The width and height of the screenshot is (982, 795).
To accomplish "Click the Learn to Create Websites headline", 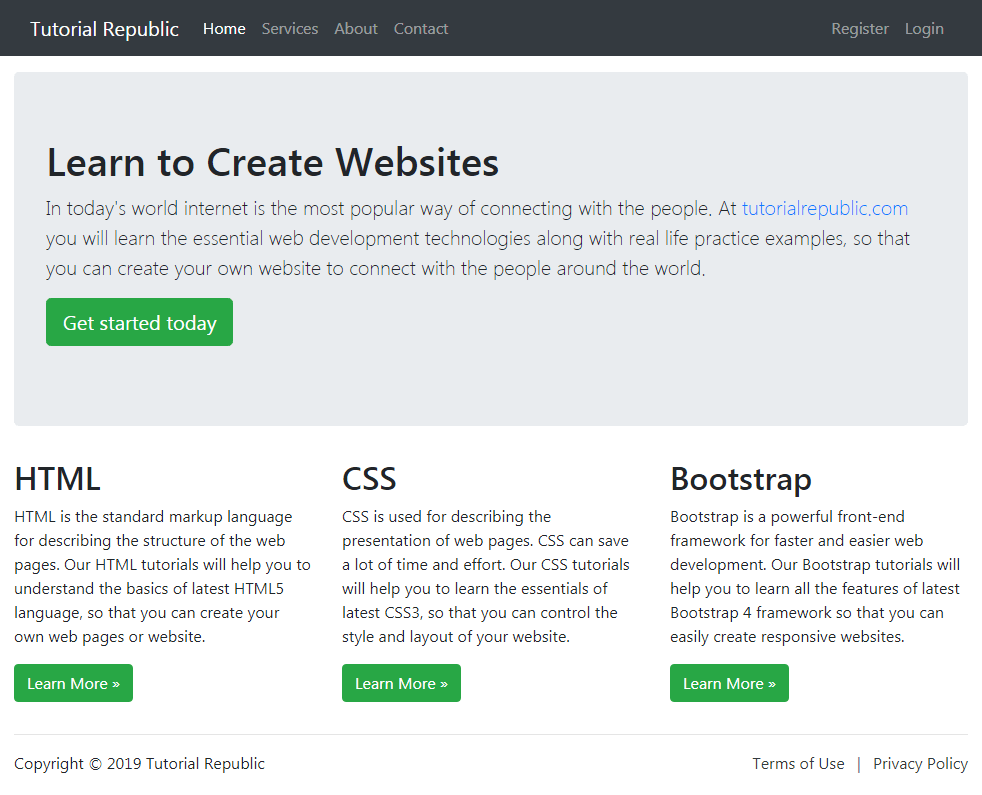I will pyautogui.click(x=271, y=162).
